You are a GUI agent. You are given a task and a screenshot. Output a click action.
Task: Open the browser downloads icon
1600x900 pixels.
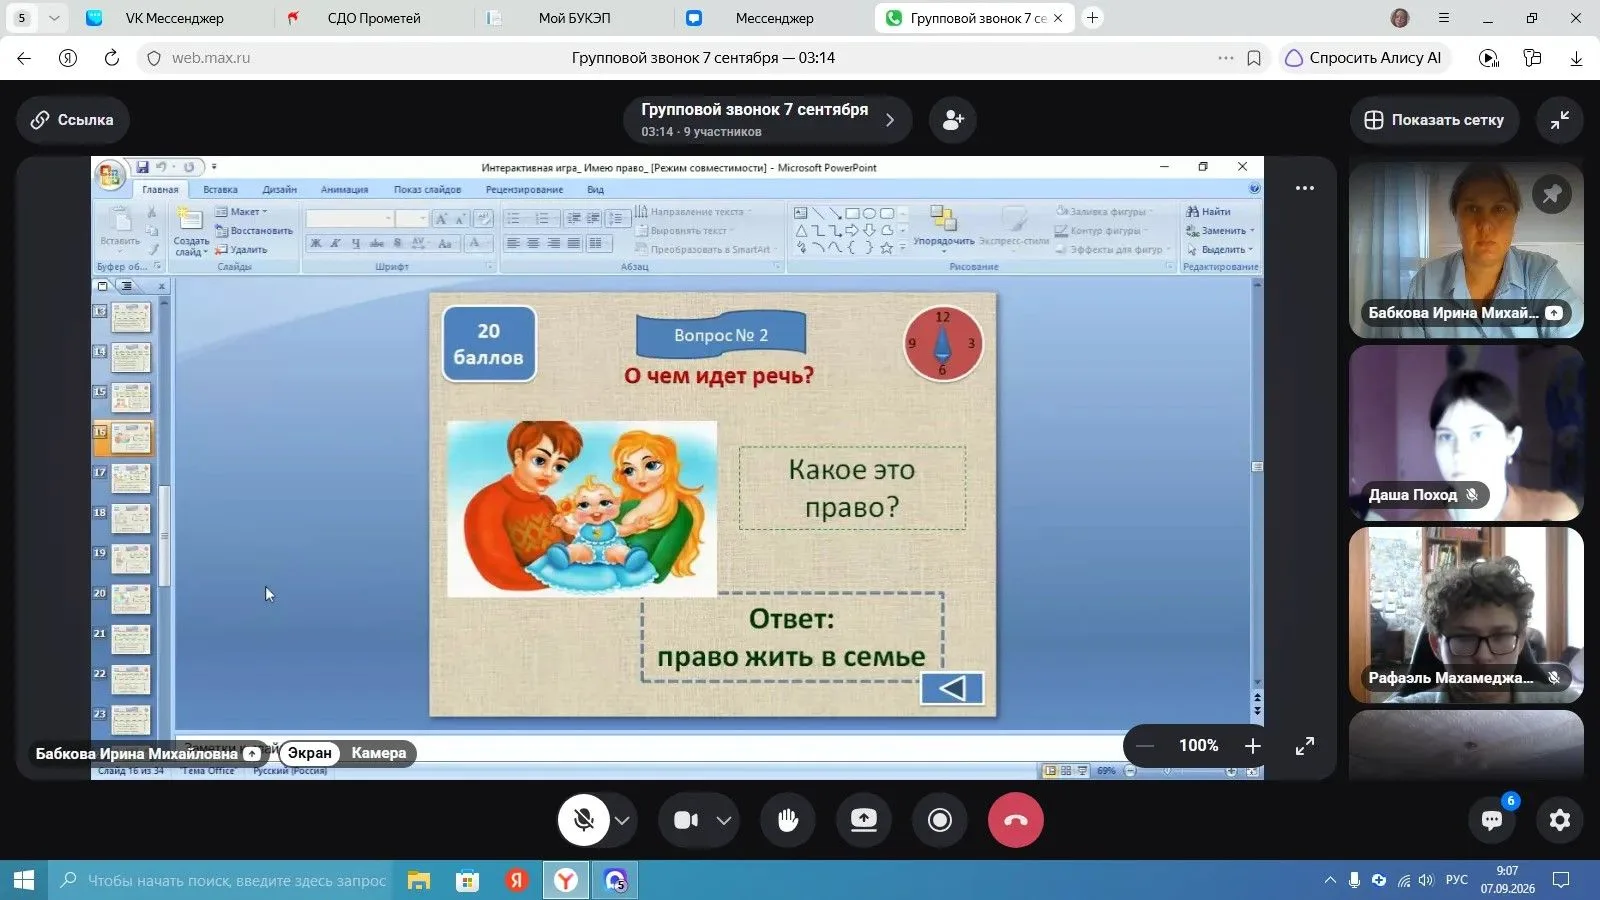1576,58
